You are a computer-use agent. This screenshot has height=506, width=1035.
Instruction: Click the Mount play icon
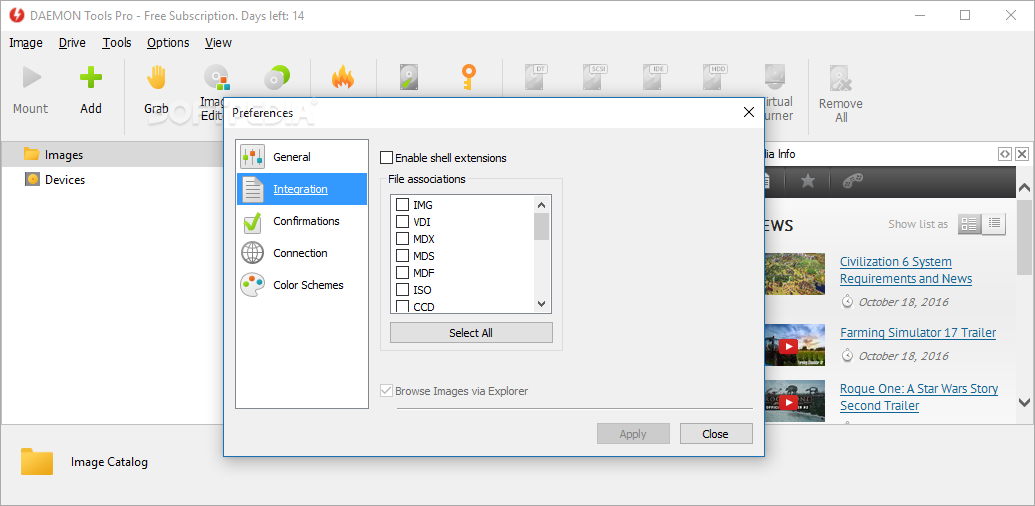[31, 78]
